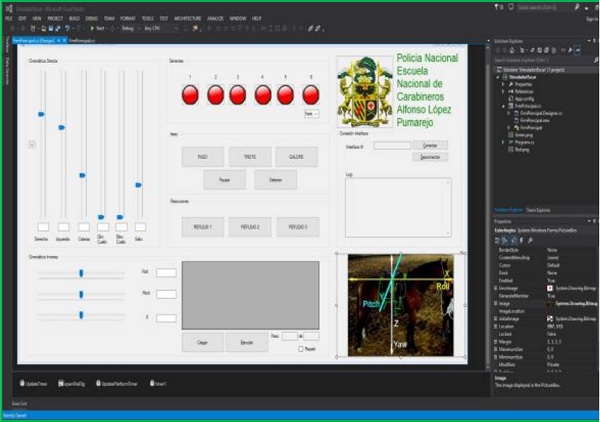Viewport: 600px width, 422px height.
Task: Click the UpdateTimer component in tray
Action: [x=35, y=384]
